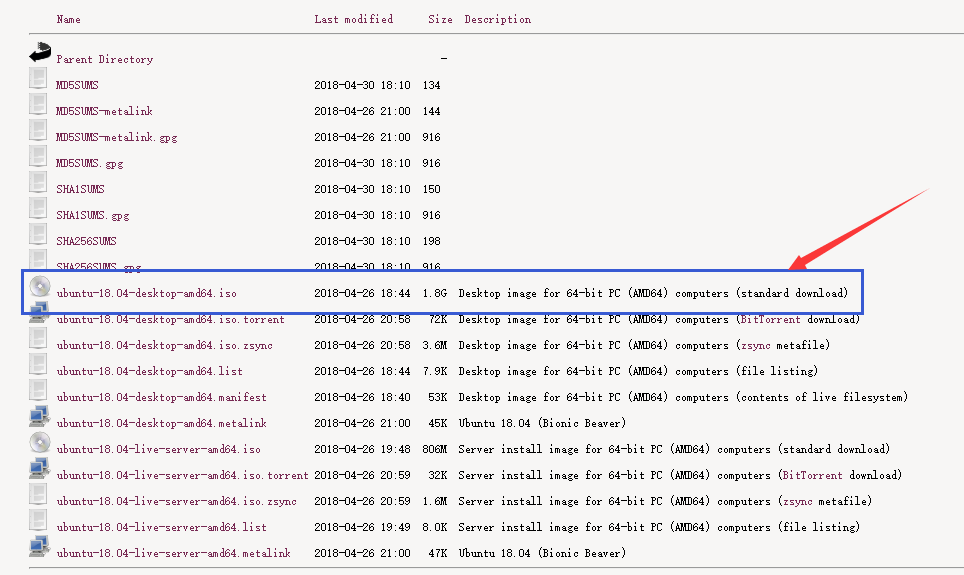This screenshot has height=575, width=964.
Task: Open ubuntu-18.04-live-server-amd64.iso.torrent link
Action: click(183, 475)
